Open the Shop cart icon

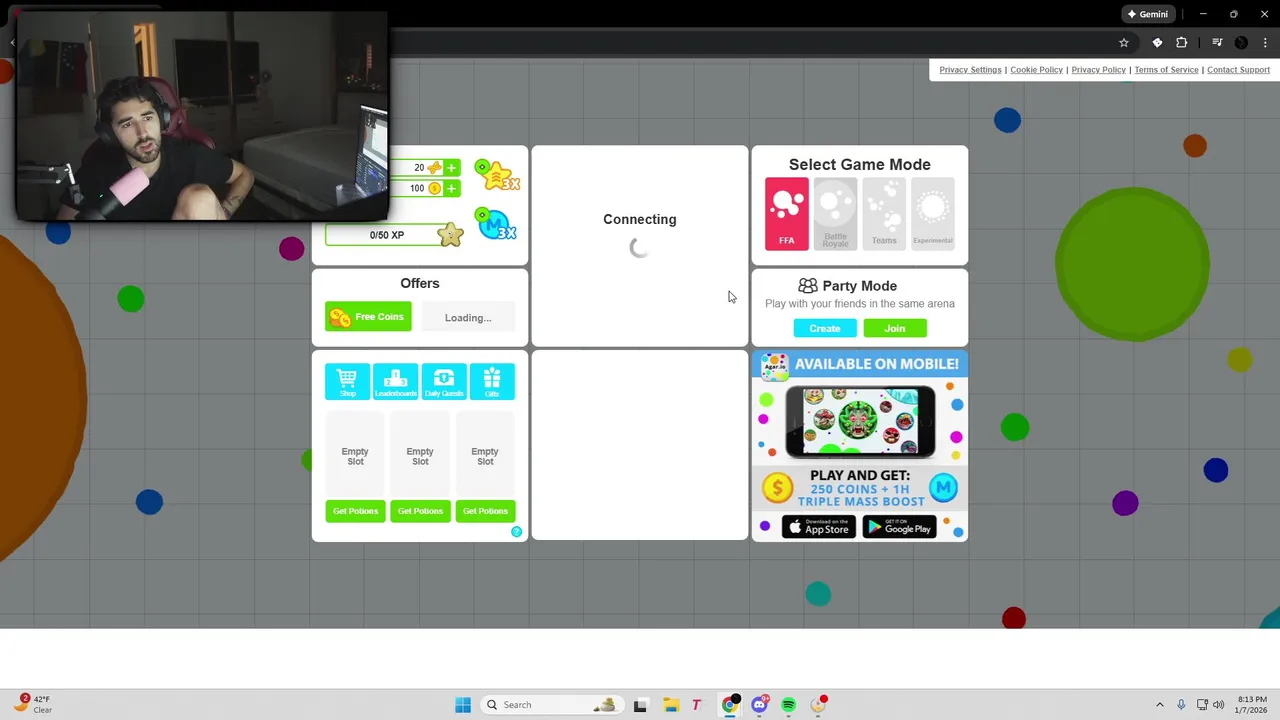[347, 382]
